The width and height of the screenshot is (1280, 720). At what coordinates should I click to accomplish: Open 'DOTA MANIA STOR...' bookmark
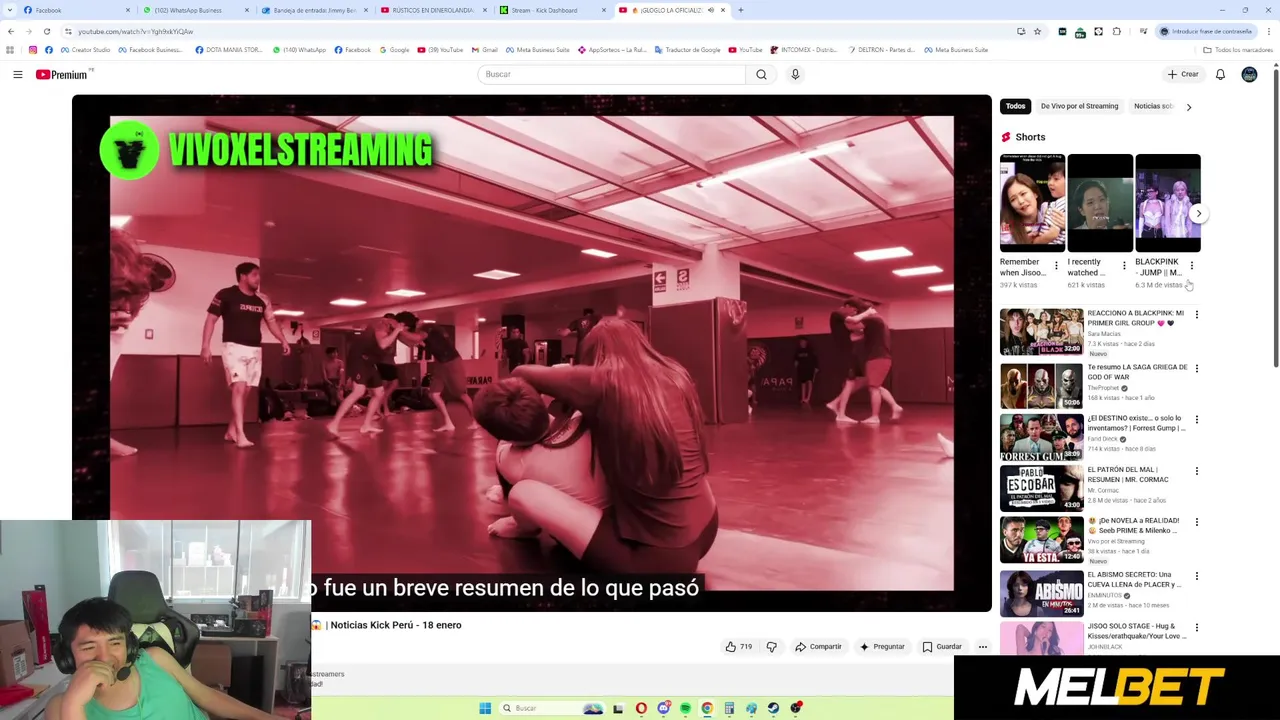(229, 50)
